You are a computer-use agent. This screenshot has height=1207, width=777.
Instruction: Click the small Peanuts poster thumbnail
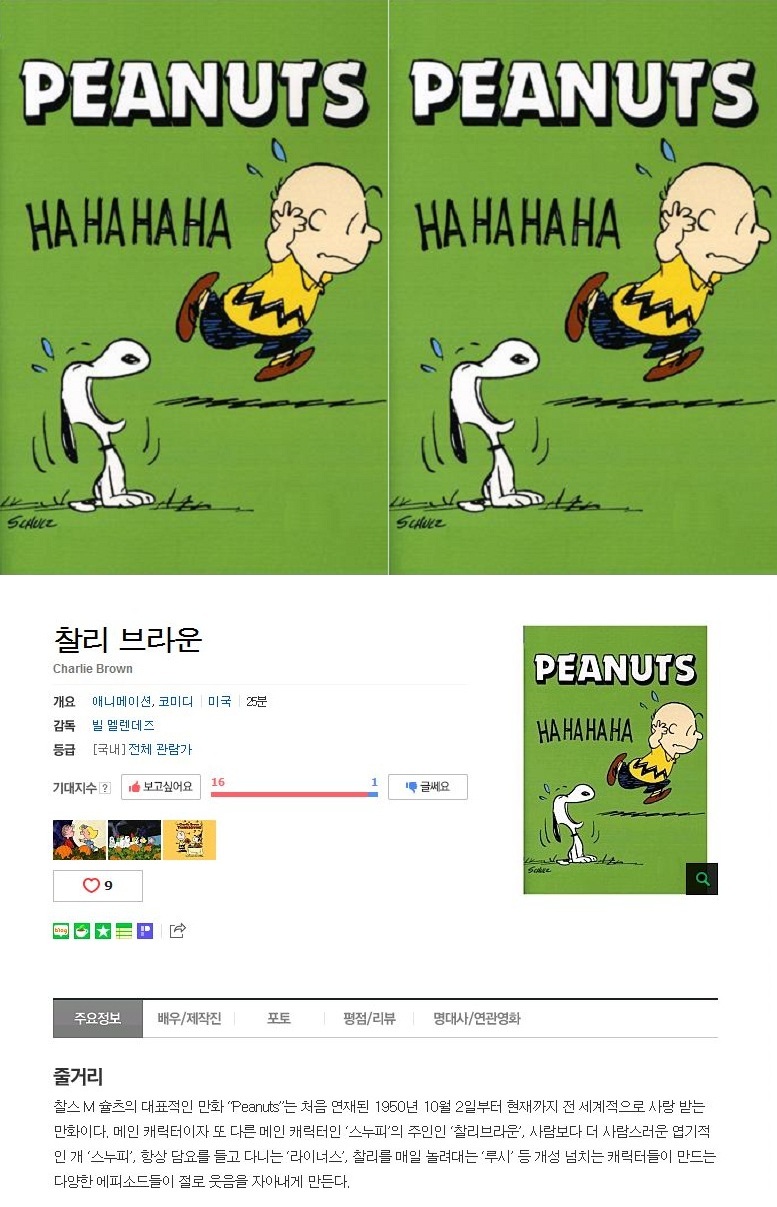point(615,760)
